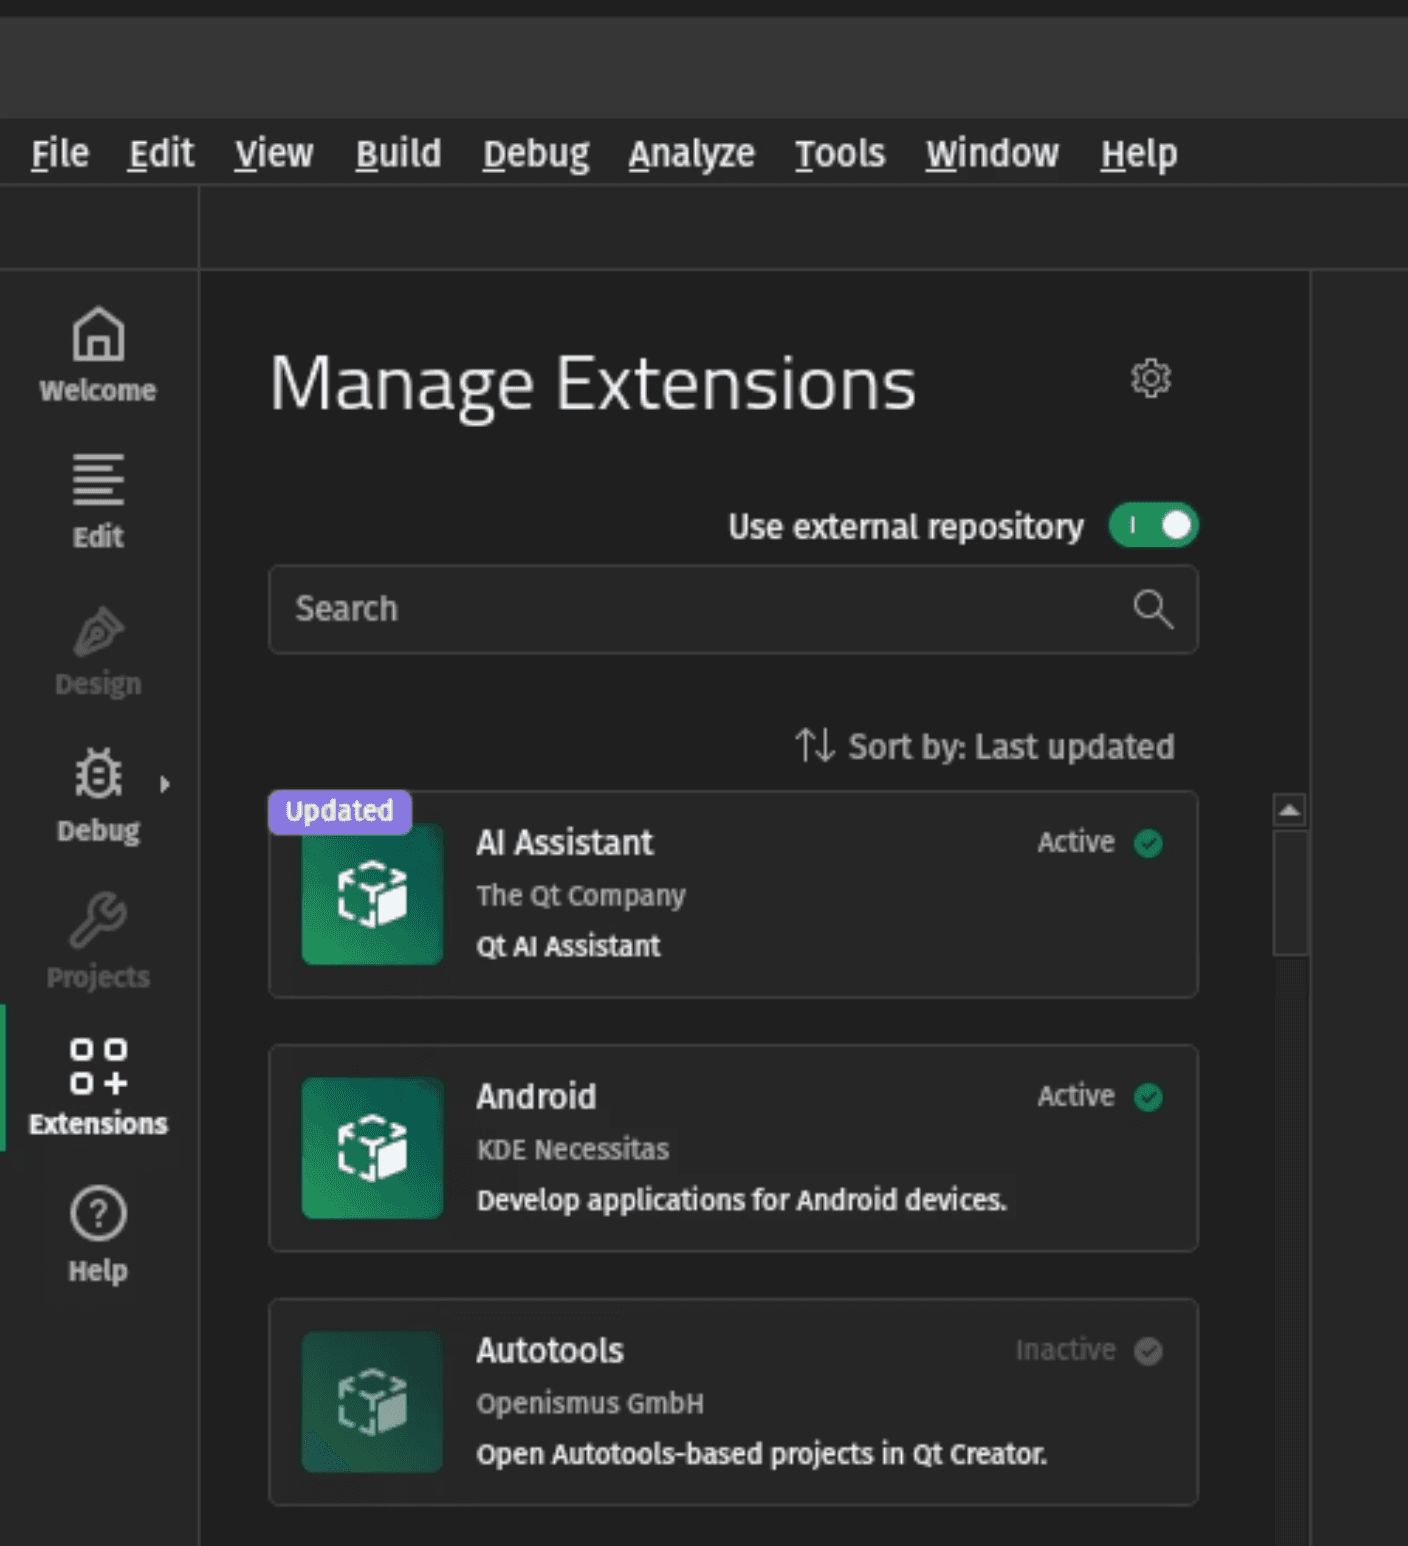Switch to Debug mode

point(98,796)
